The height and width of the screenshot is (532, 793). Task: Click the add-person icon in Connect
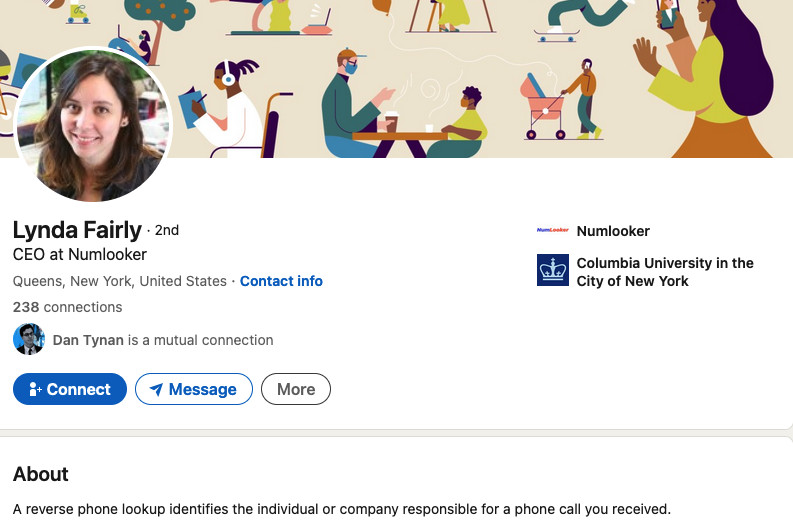pyautogui.click(x=35, y=389)
